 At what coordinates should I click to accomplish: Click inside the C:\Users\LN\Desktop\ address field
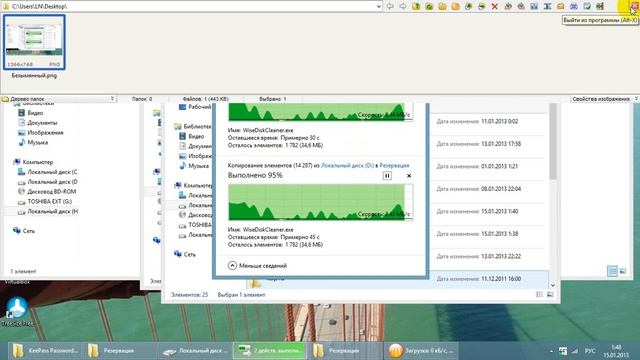point(192,6)
